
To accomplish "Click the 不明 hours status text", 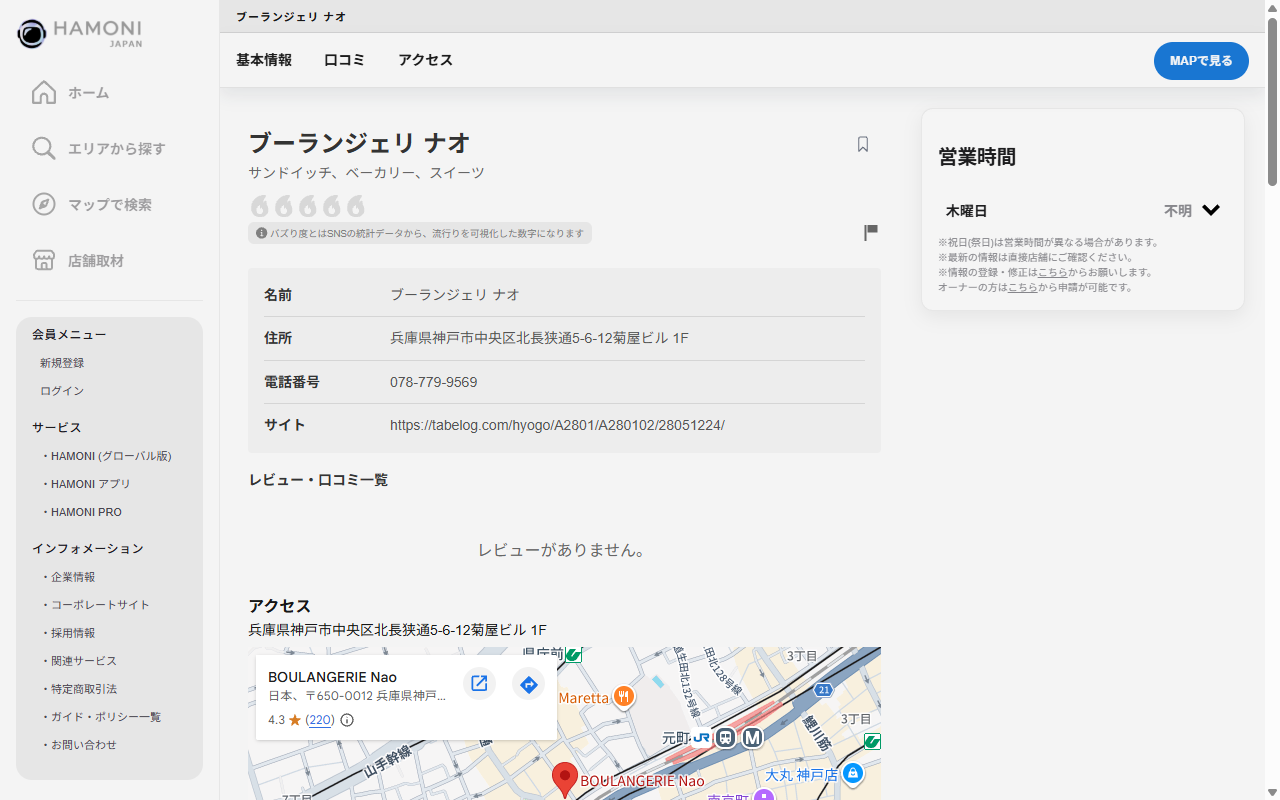I will click(1178, 211).
